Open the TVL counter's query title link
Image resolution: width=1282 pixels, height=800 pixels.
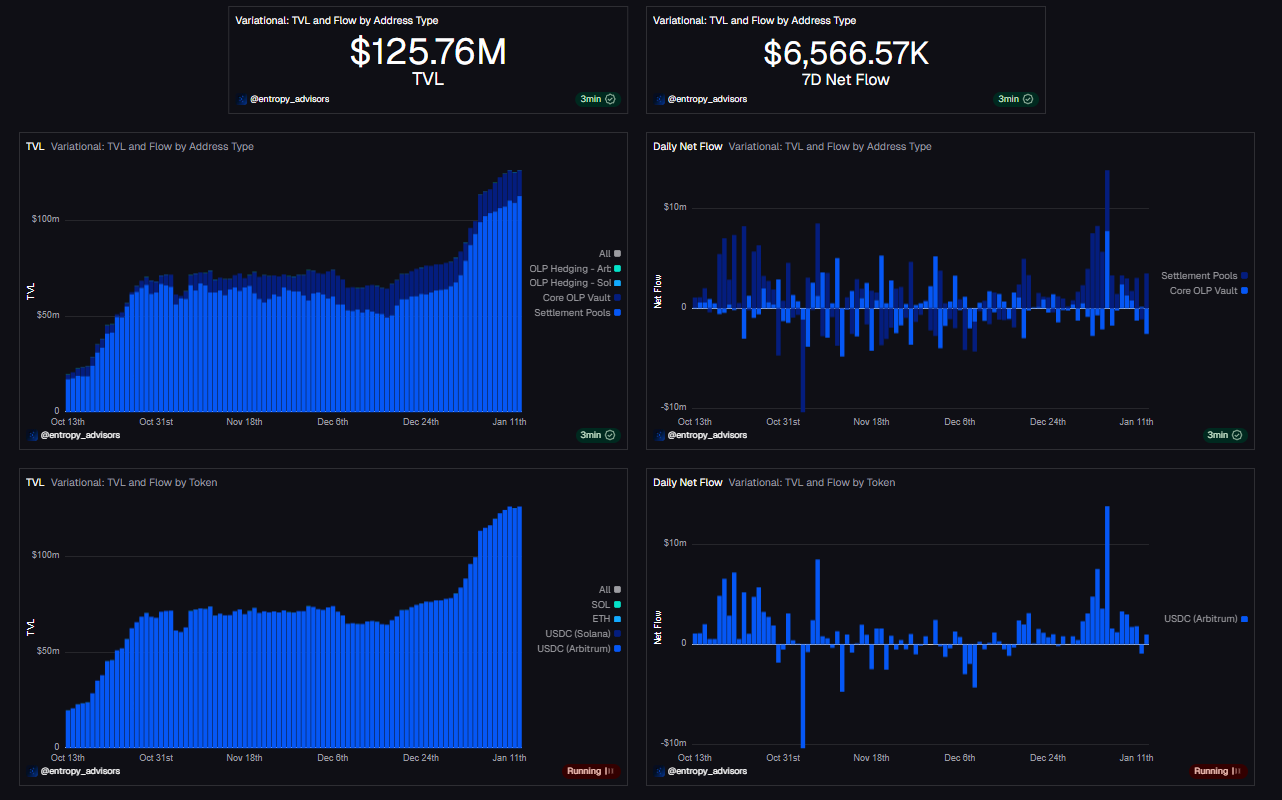[x=336, y=21]
